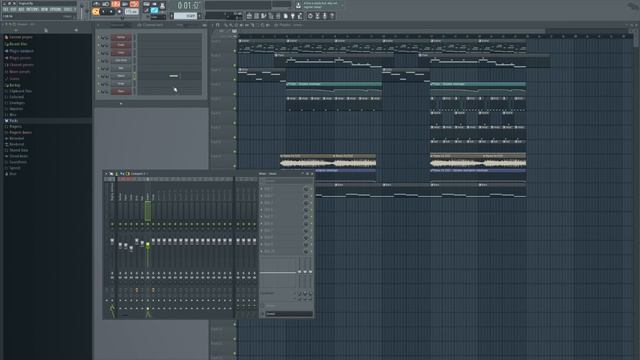Screen dimensions: 640x360
Task: Click the tempo BPM display
Action: pos(131,12)
